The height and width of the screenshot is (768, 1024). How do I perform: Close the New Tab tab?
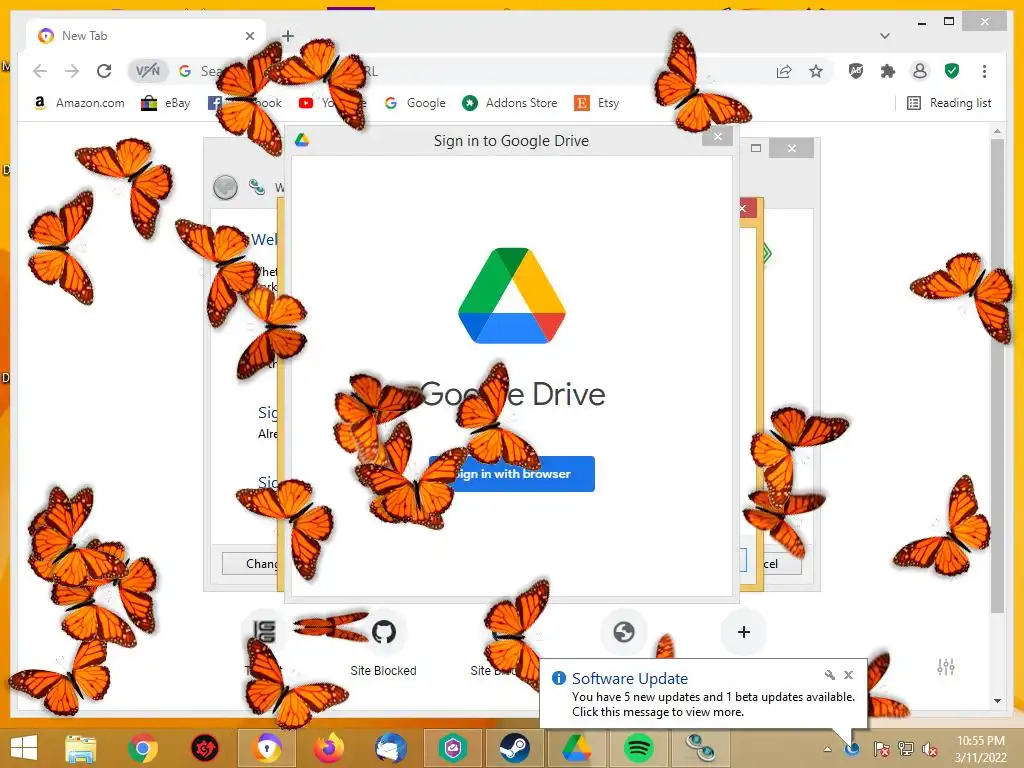pyautogui.click(x=249, y=36)
